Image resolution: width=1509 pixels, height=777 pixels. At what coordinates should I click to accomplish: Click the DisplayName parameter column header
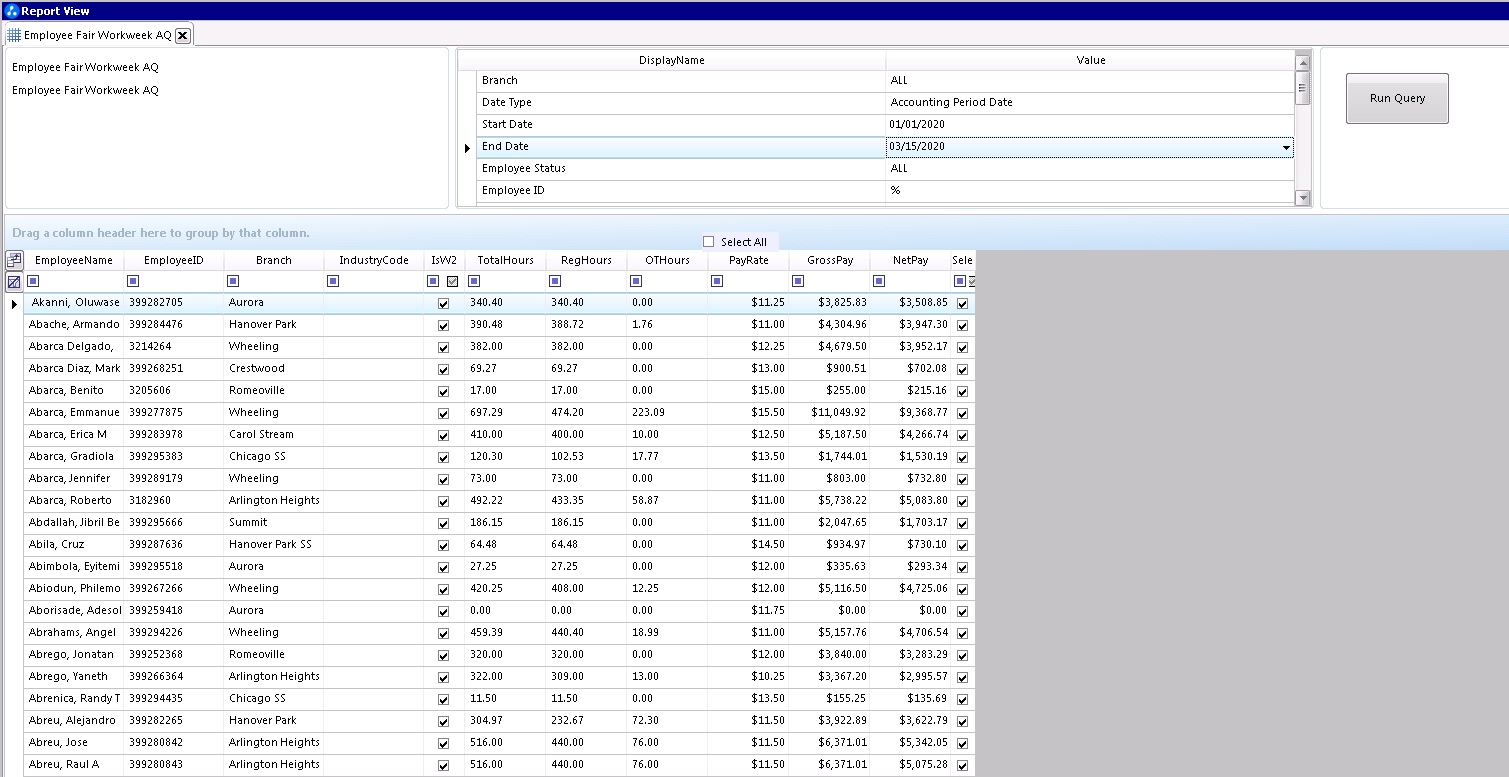(x=672, y=60)
